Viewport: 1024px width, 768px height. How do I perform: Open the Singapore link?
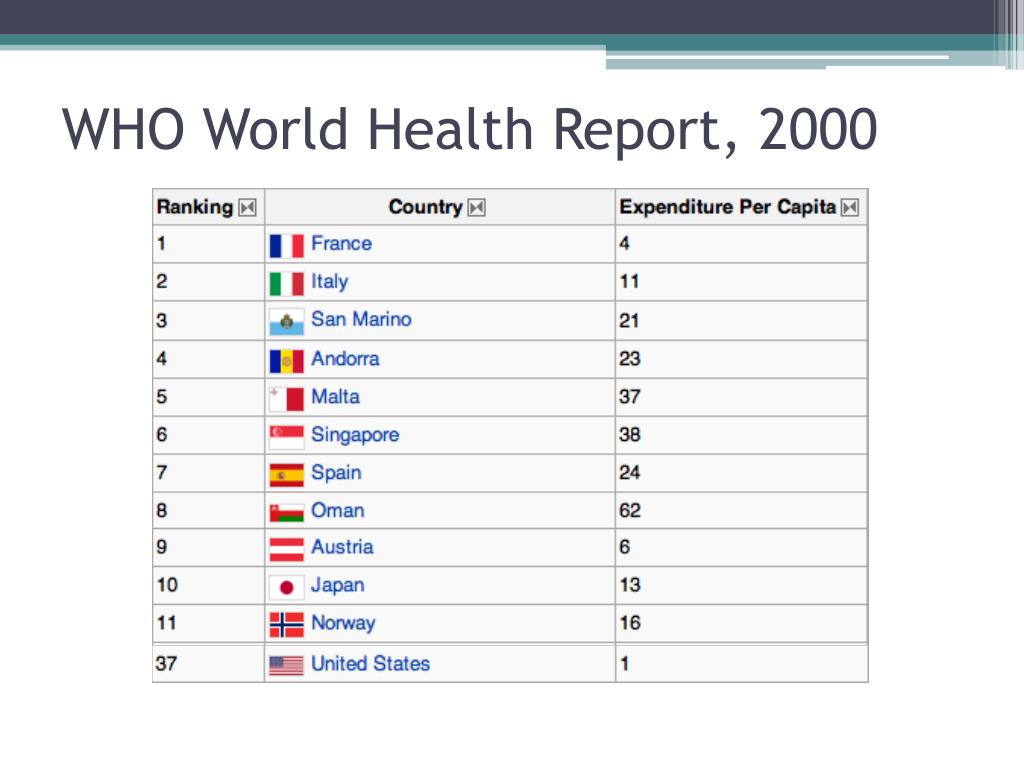tap(355, 435)
